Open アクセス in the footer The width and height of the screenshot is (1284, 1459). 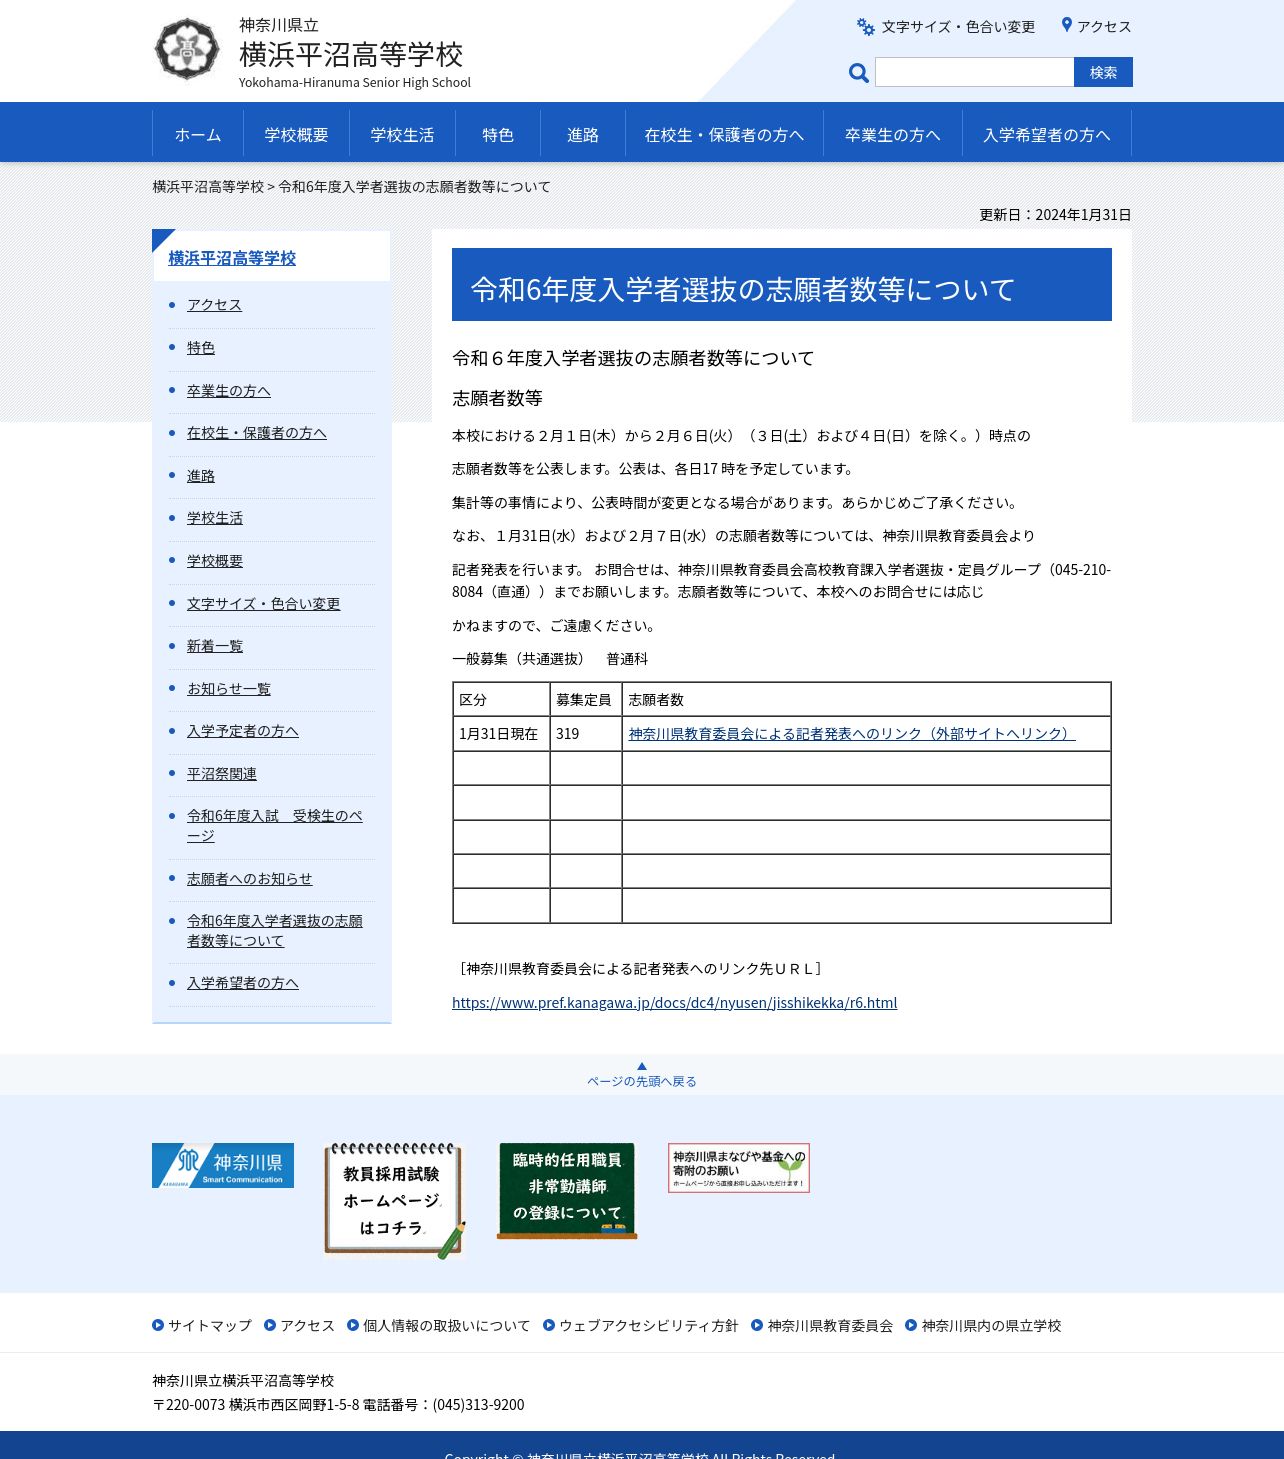pos(307,1326)
